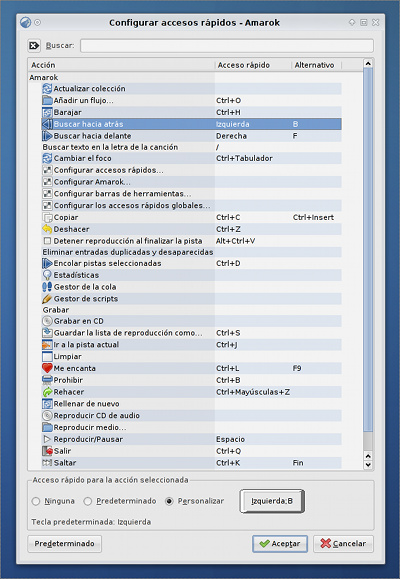Open the Amarok window menu icon in titlebar
400x579 pixels.
coord(25,23)
